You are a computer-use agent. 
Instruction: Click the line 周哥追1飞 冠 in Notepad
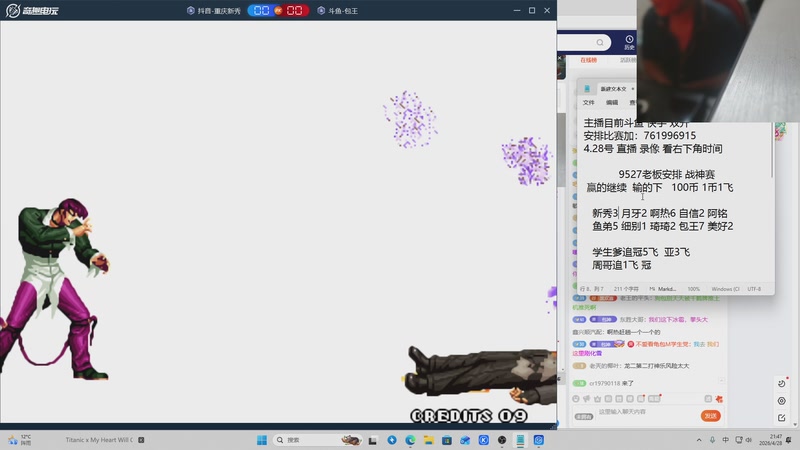(x=621, y=265)
